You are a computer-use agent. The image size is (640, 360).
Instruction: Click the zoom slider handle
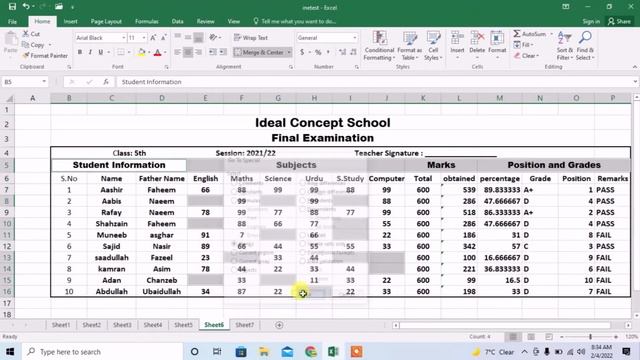[x=590, y=337]
